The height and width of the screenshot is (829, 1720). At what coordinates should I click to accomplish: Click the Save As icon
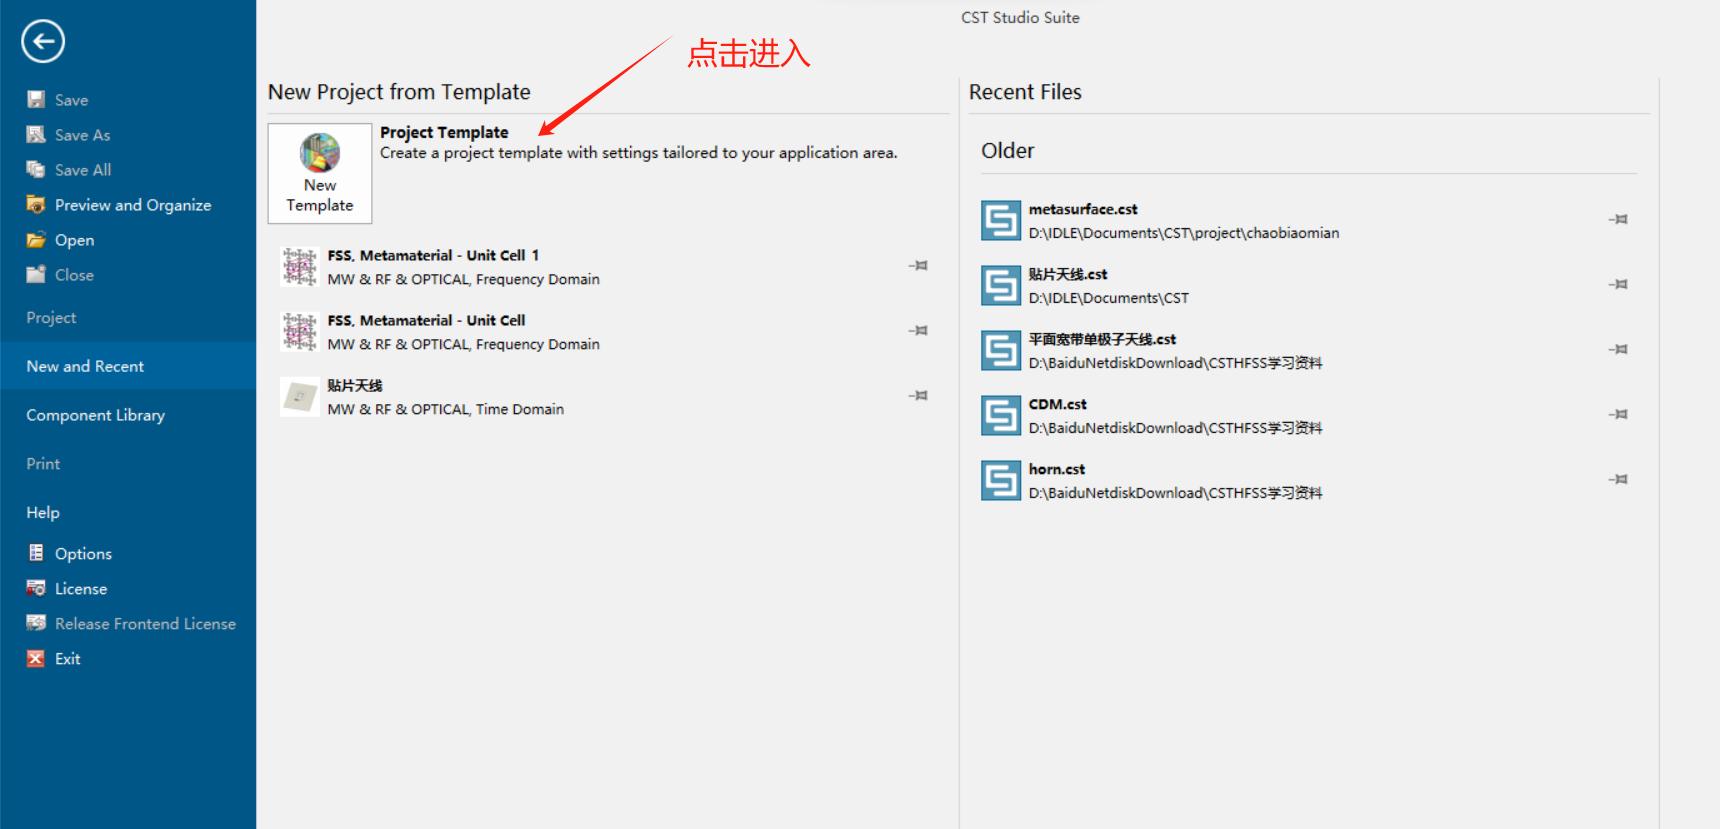36,135
